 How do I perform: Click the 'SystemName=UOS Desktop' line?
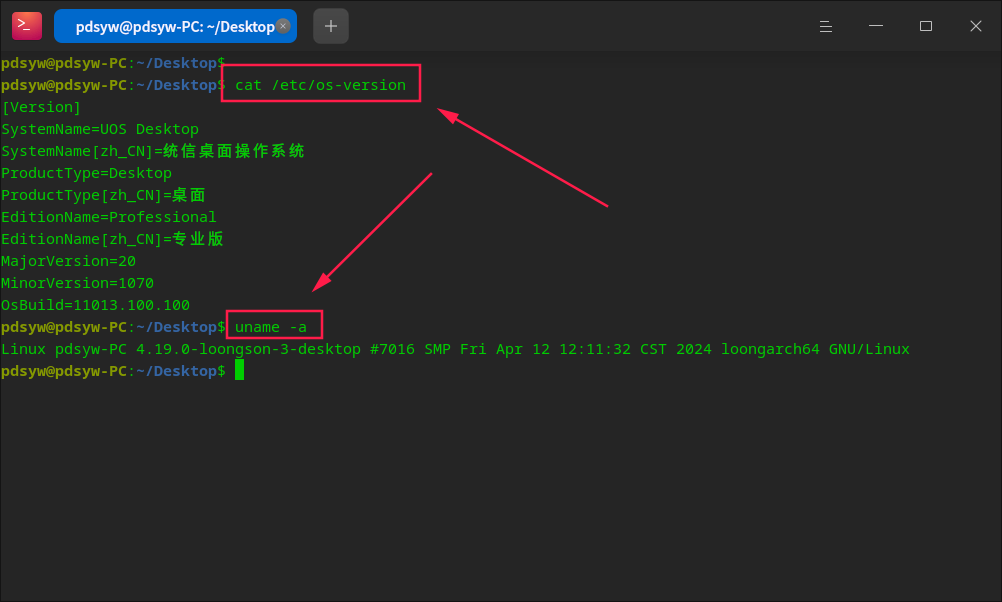[x=100, y=129]
